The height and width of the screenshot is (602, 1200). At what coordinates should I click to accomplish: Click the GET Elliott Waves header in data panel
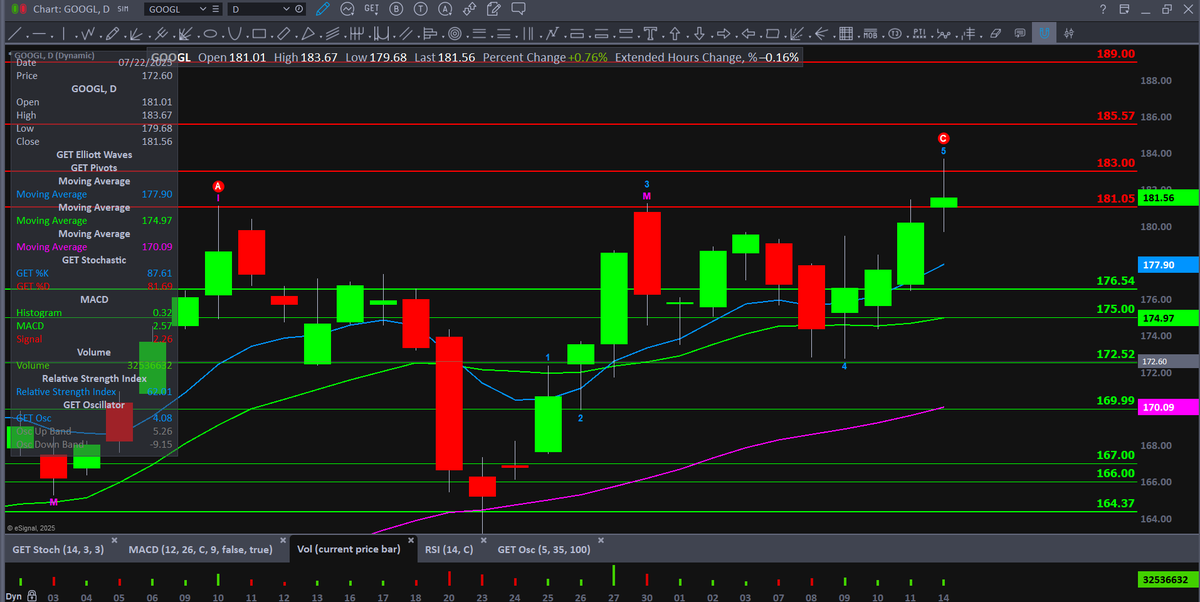[x=94, y=155]
